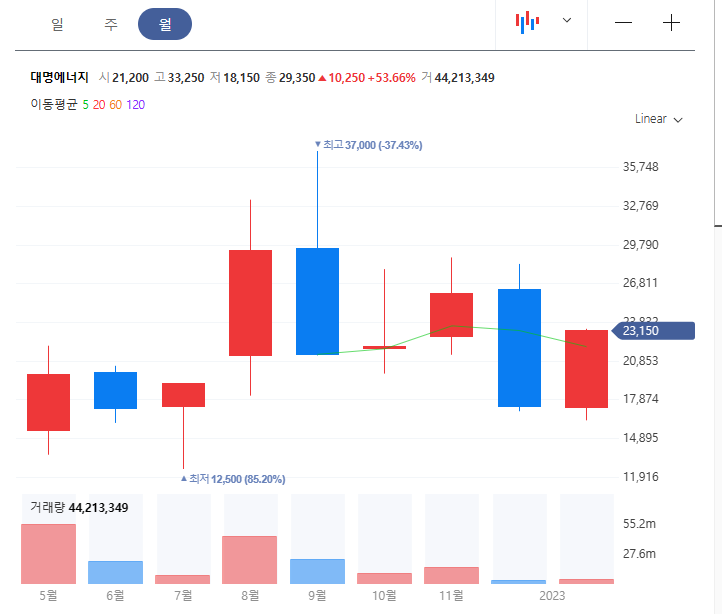Click the 23,150 current price tag
The height and width of the screenshot is (614, 722).
[x=653, y=331]
